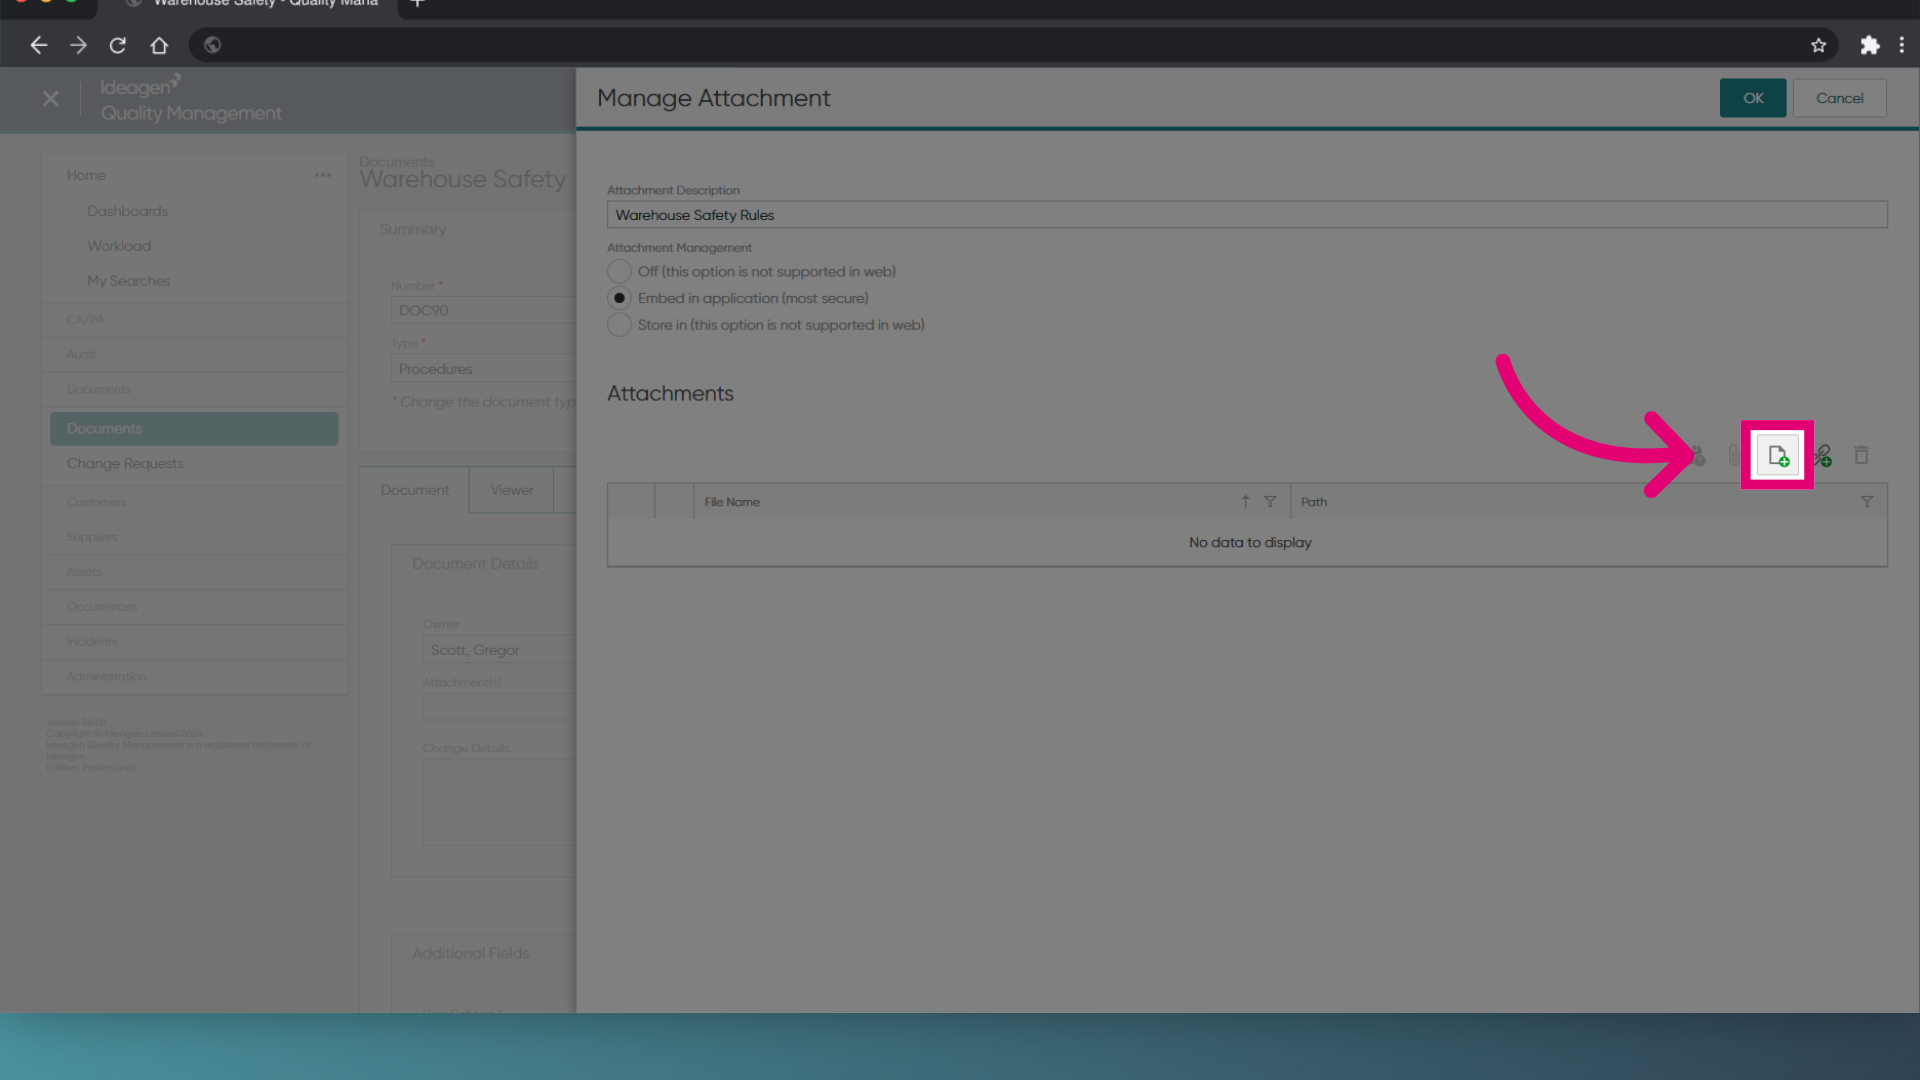Confirm the dialog with OK

tap(1753, 98)
